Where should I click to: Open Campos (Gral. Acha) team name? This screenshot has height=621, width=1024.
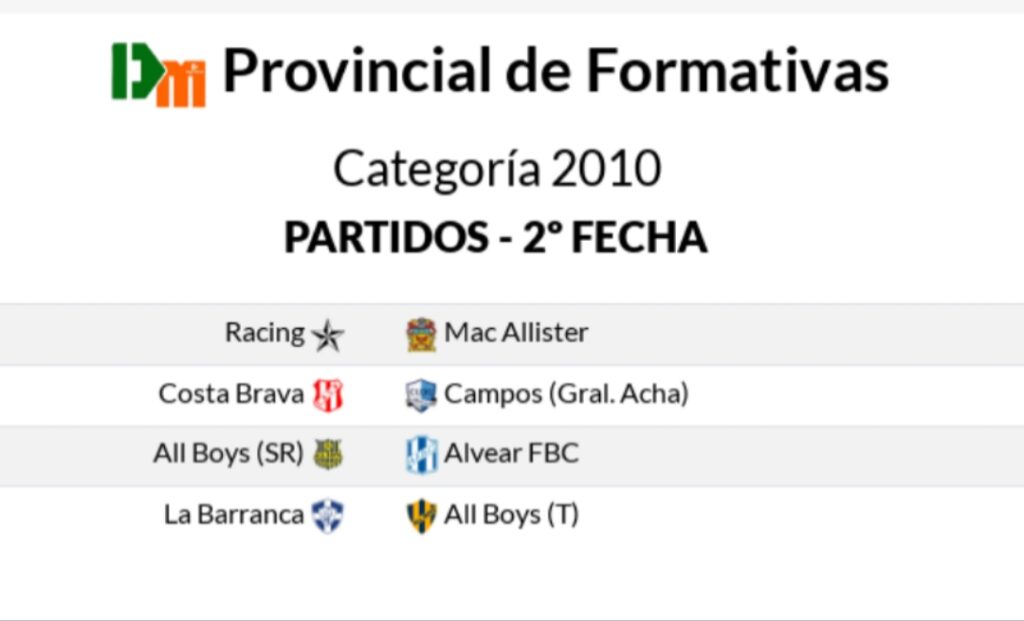[x=566, y=394]
